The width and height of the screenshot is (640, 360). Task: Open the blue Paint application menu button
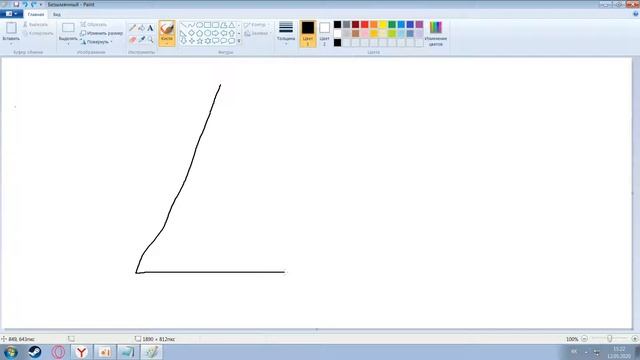point(11,14)
